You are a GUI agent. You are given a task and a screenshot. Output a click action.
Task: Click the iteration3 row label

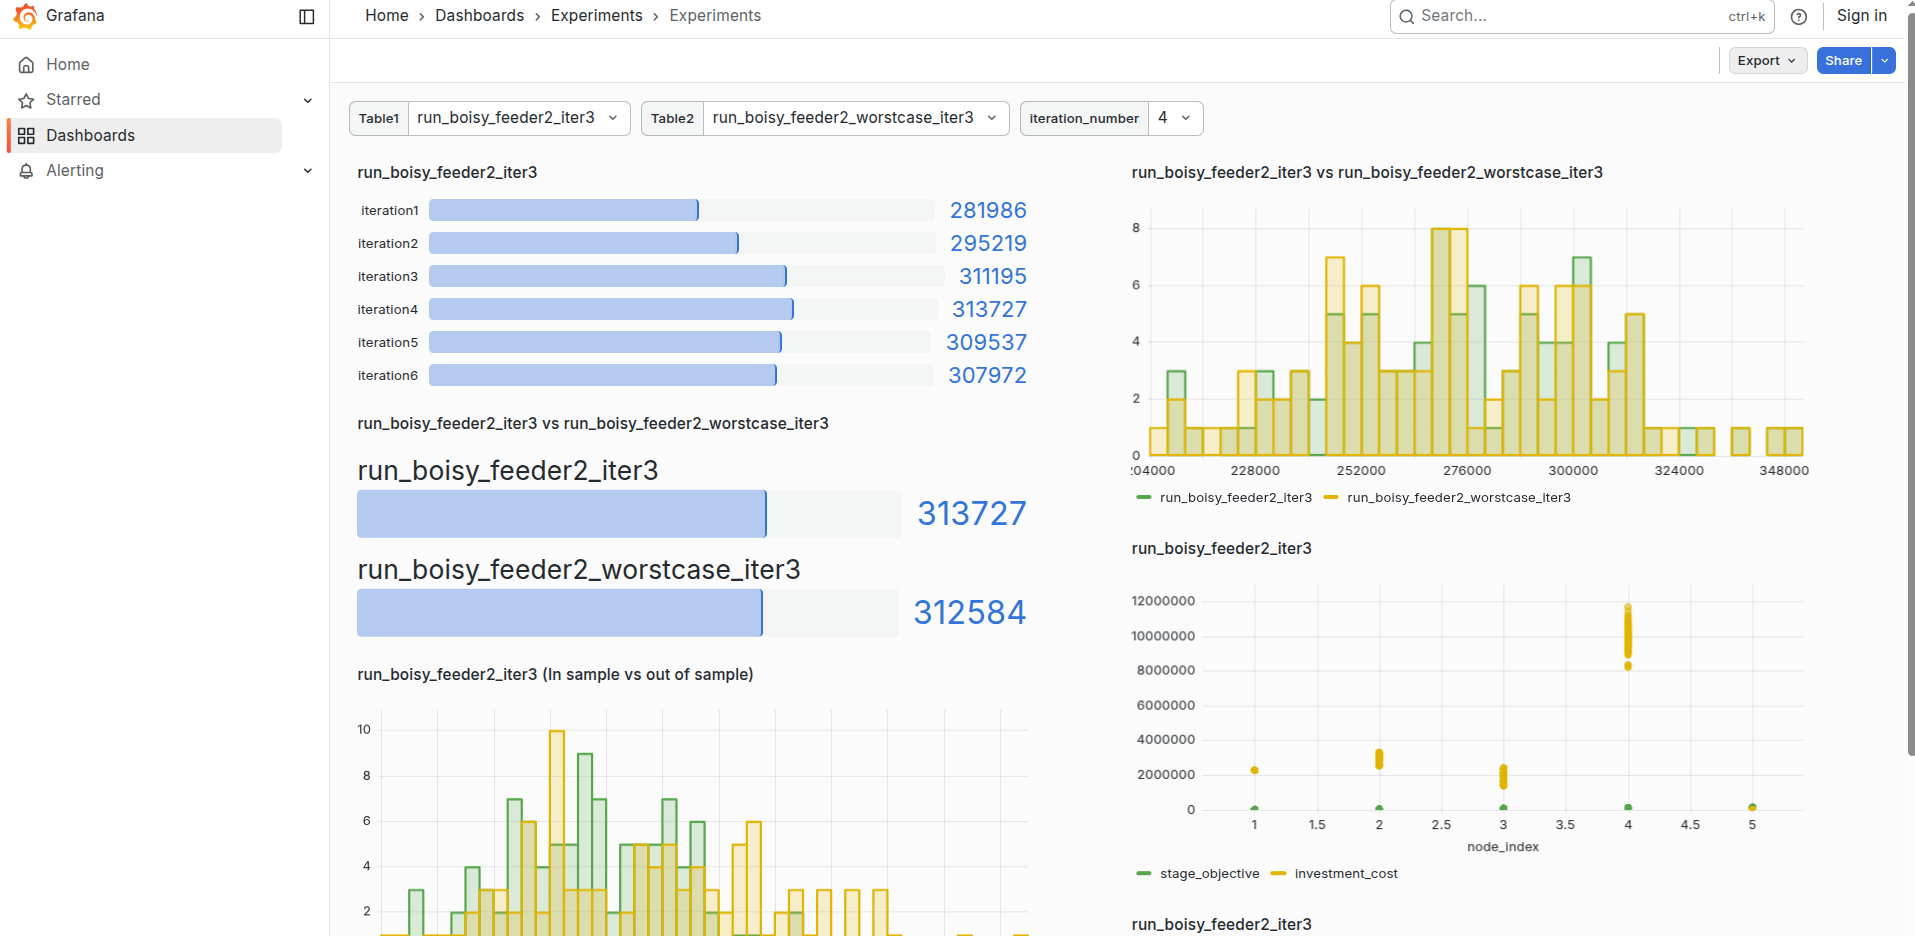(x=388, y=276)
